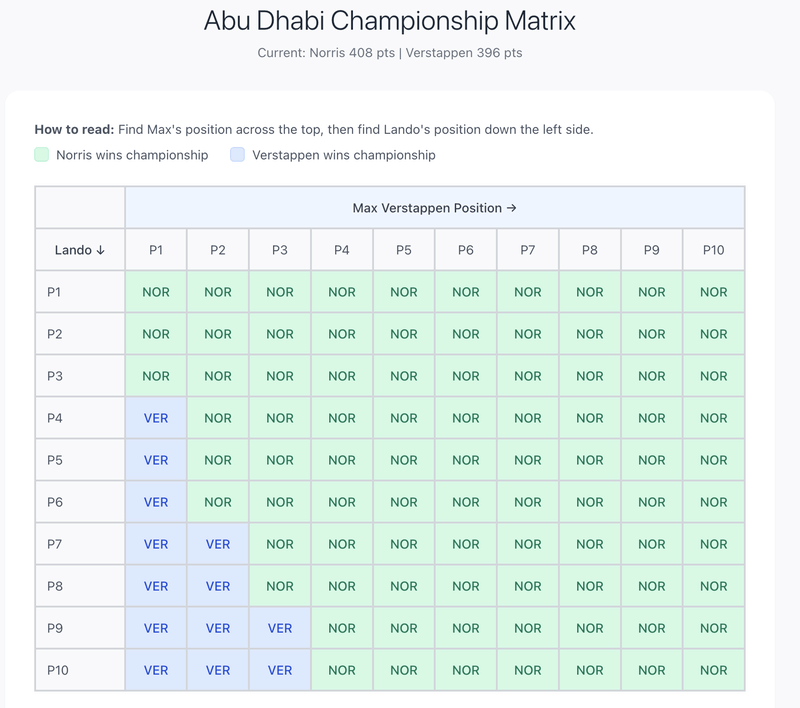Viewport: 800px width, 708px height.
Task: Click the Lando column header cell
Action: 80,250
